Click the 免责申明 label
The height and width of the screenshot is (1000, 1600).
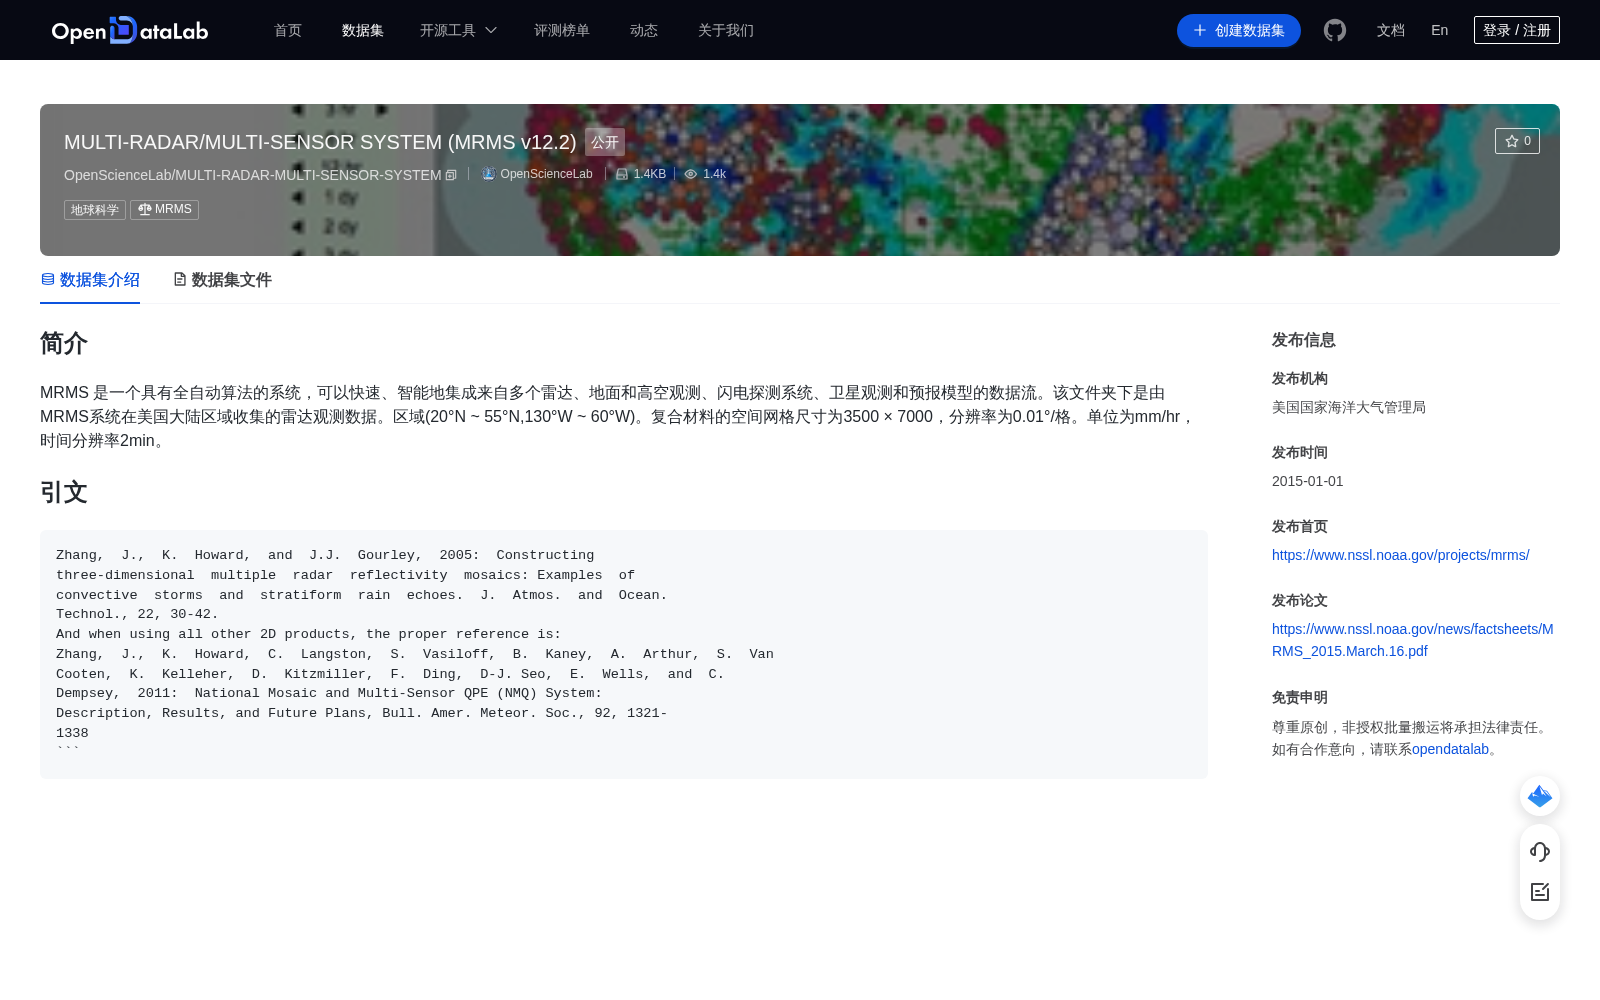coord(1300,697)
